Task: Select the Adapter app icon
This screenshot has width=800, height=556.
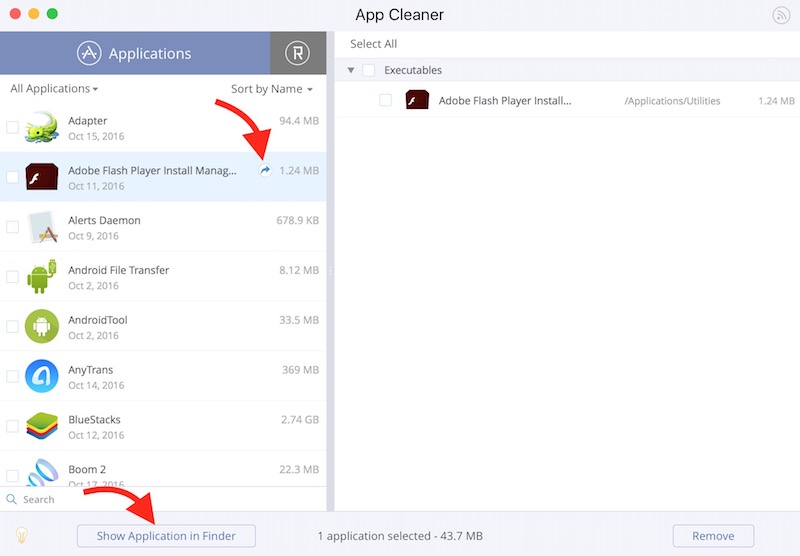Action: [x=42, y=127]
